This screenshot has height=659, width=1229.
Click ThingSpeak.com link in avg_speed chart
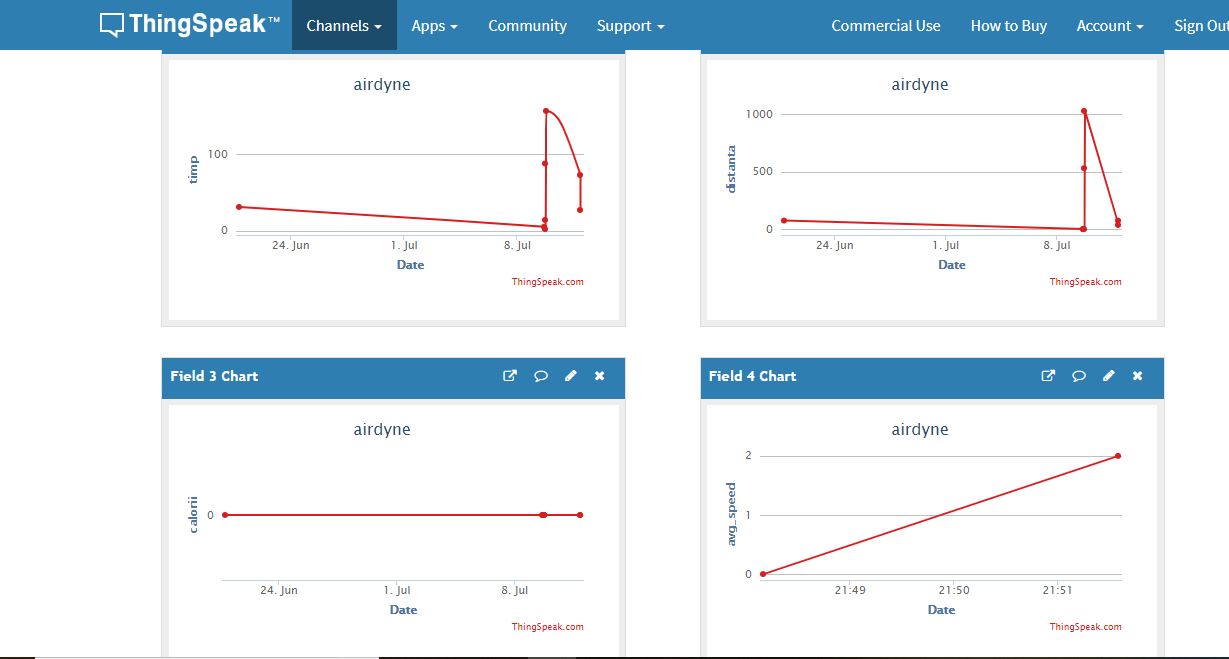[1085, 627]
